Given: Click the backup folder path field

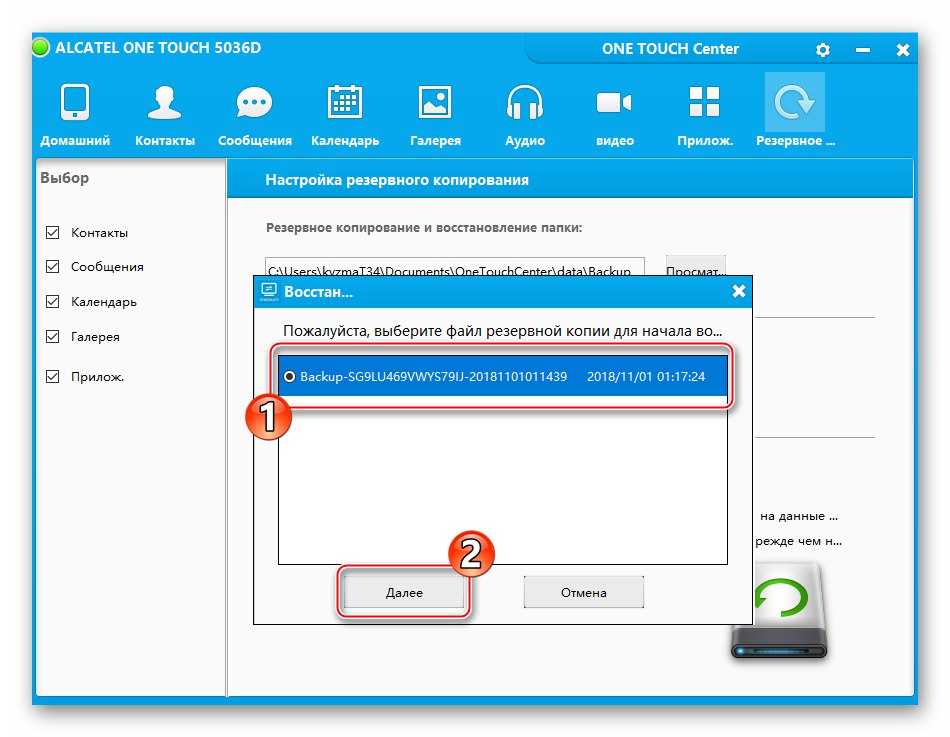Looking at the screenshot, I should [x=454, y=267].
